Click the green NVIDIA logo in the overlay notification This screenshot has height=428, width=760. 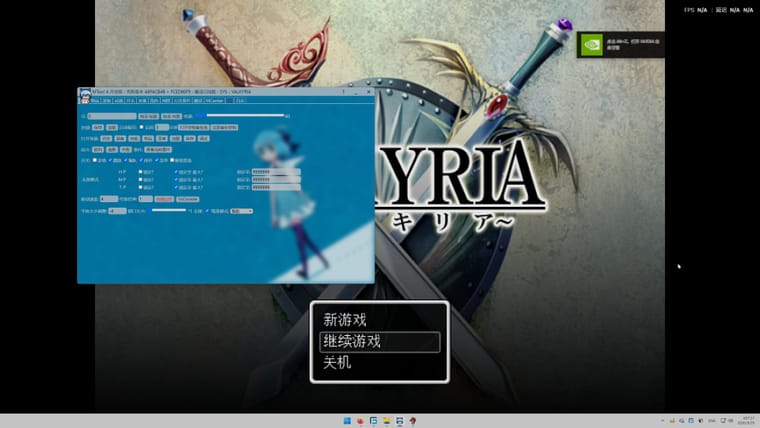coord(591,45)
